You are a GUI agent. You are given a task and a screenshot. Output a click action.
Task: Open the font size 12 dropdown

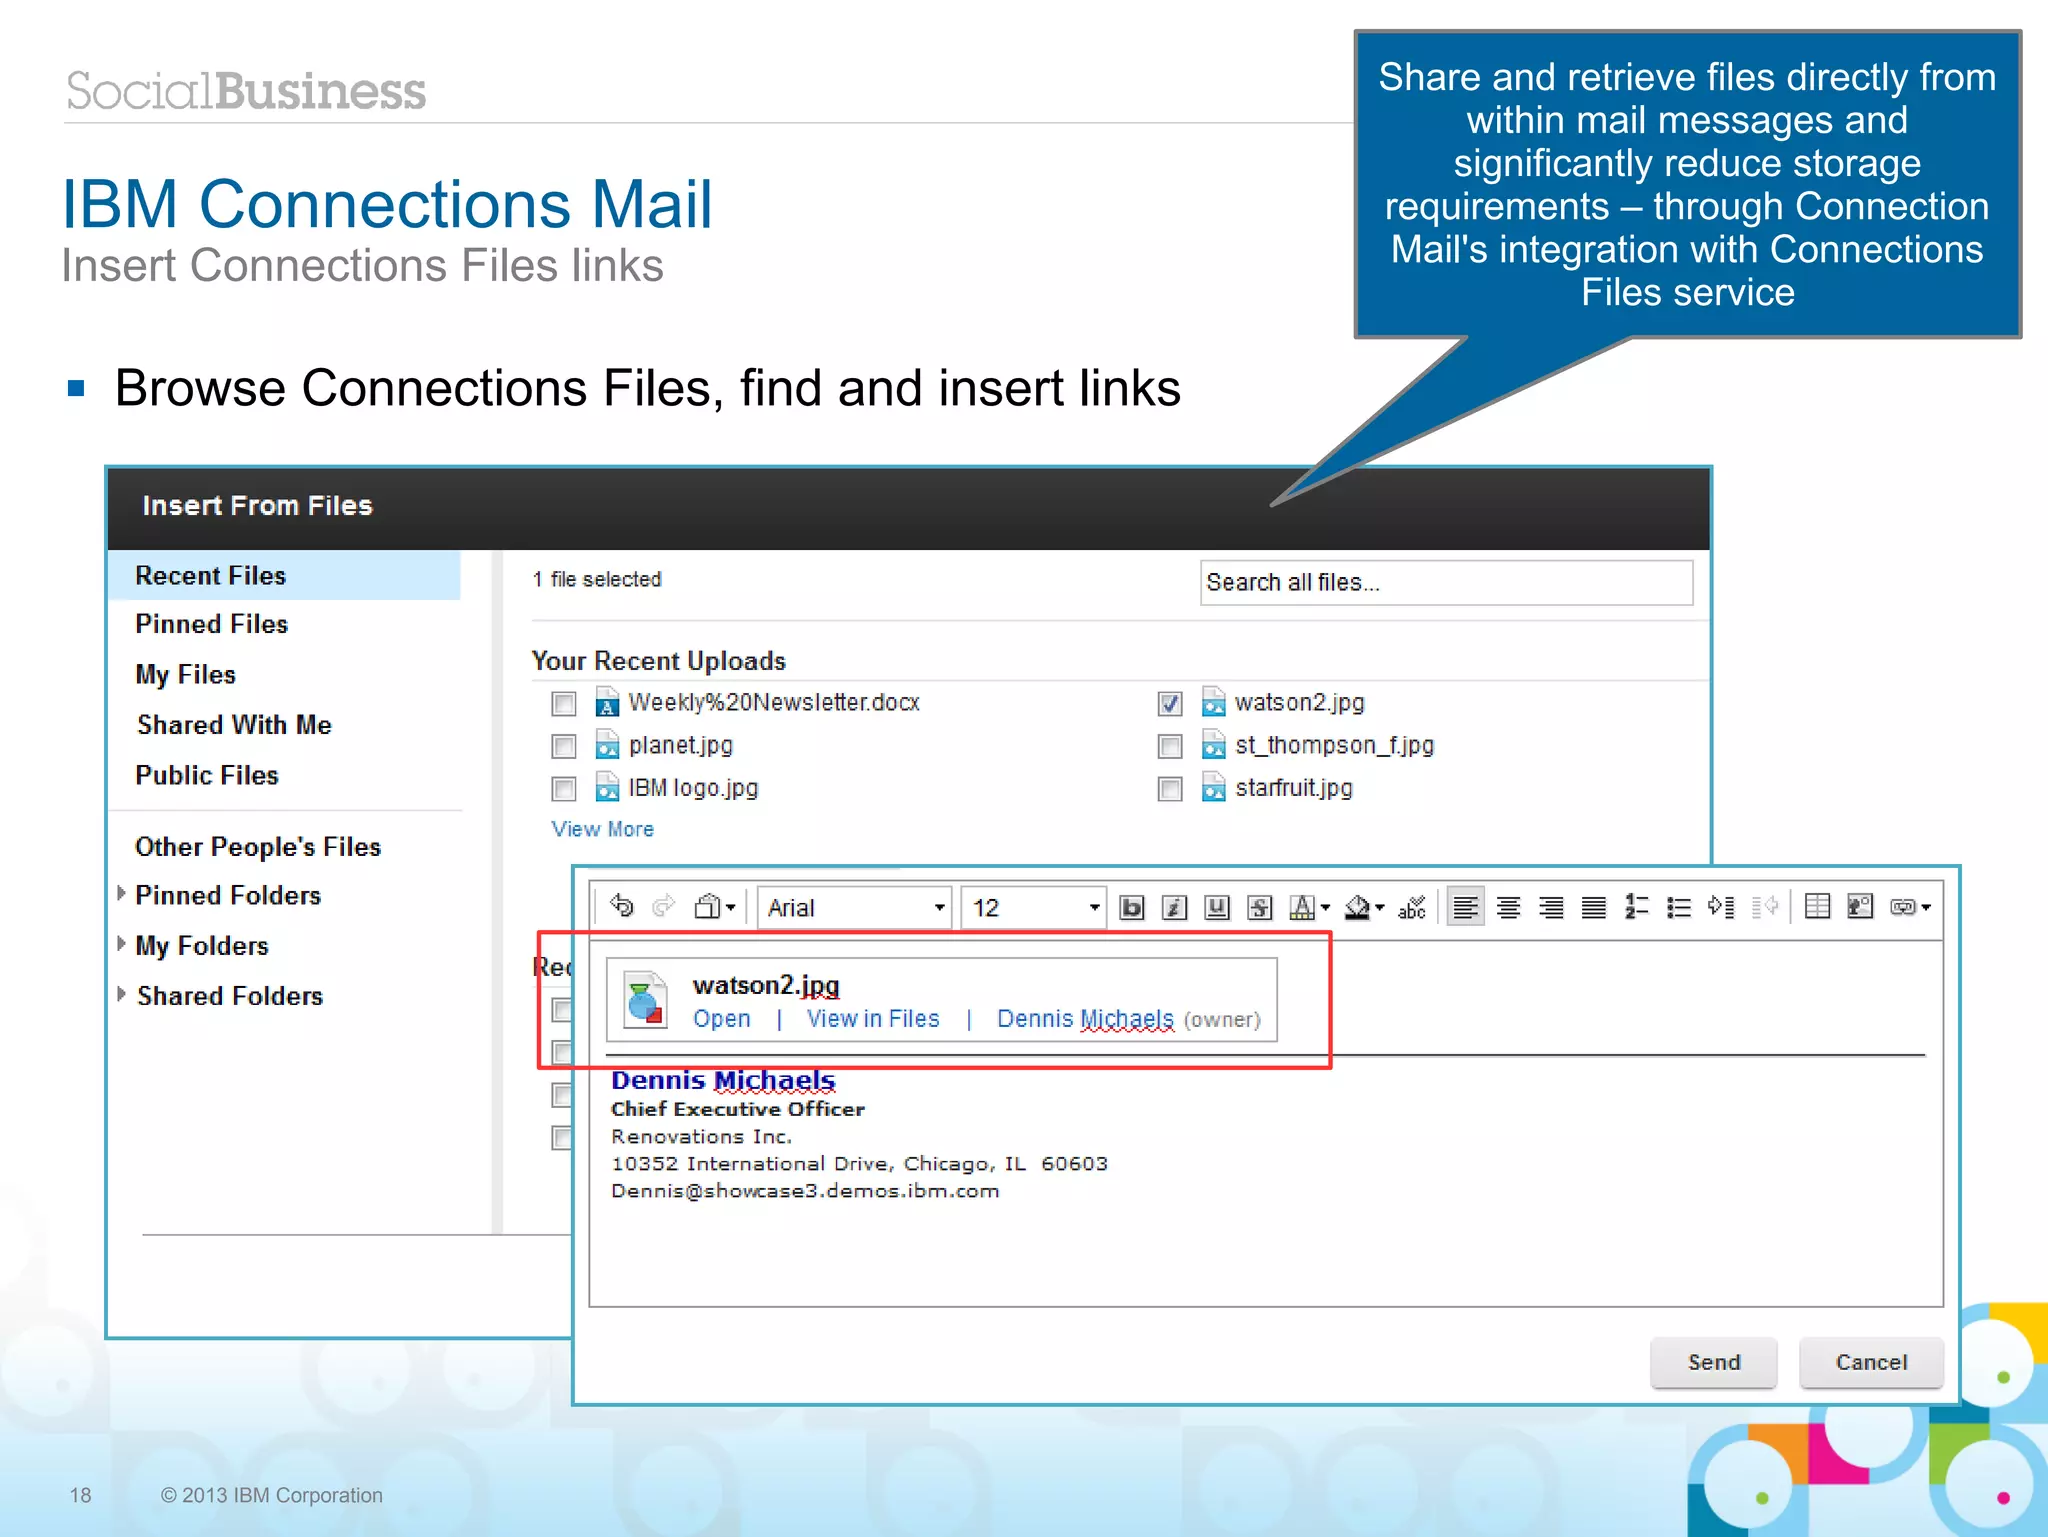[1033, 908]
